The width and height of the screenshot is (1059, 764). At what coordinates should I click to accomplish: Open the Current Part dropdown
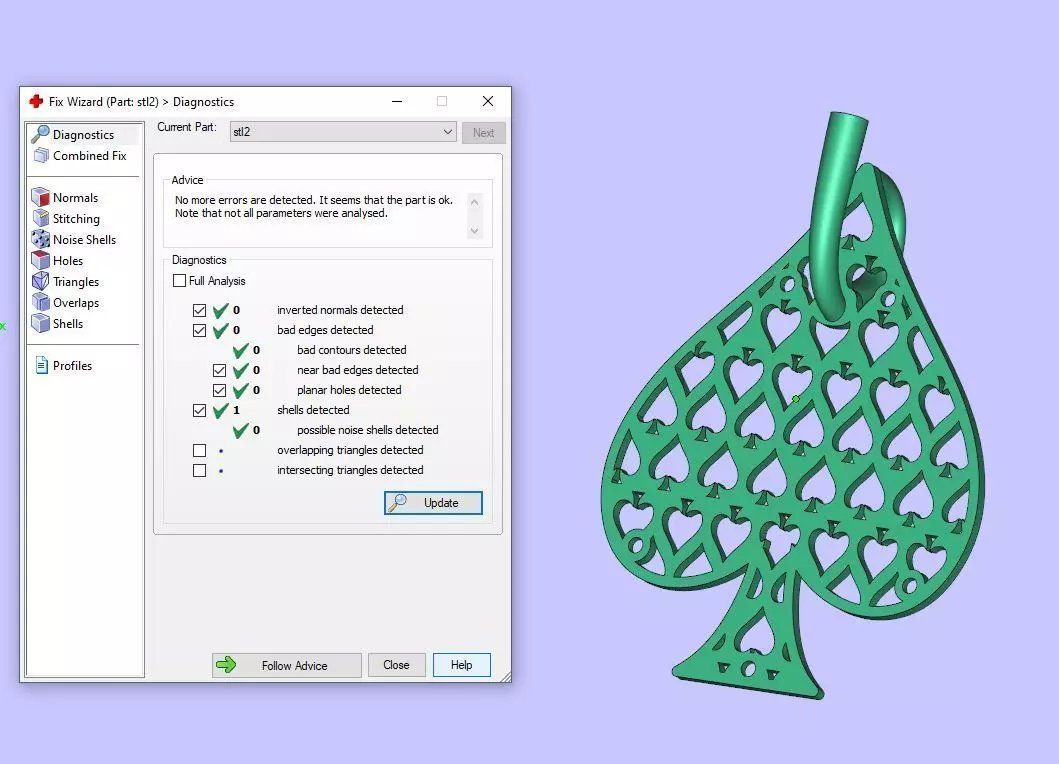tap(343, 132)
